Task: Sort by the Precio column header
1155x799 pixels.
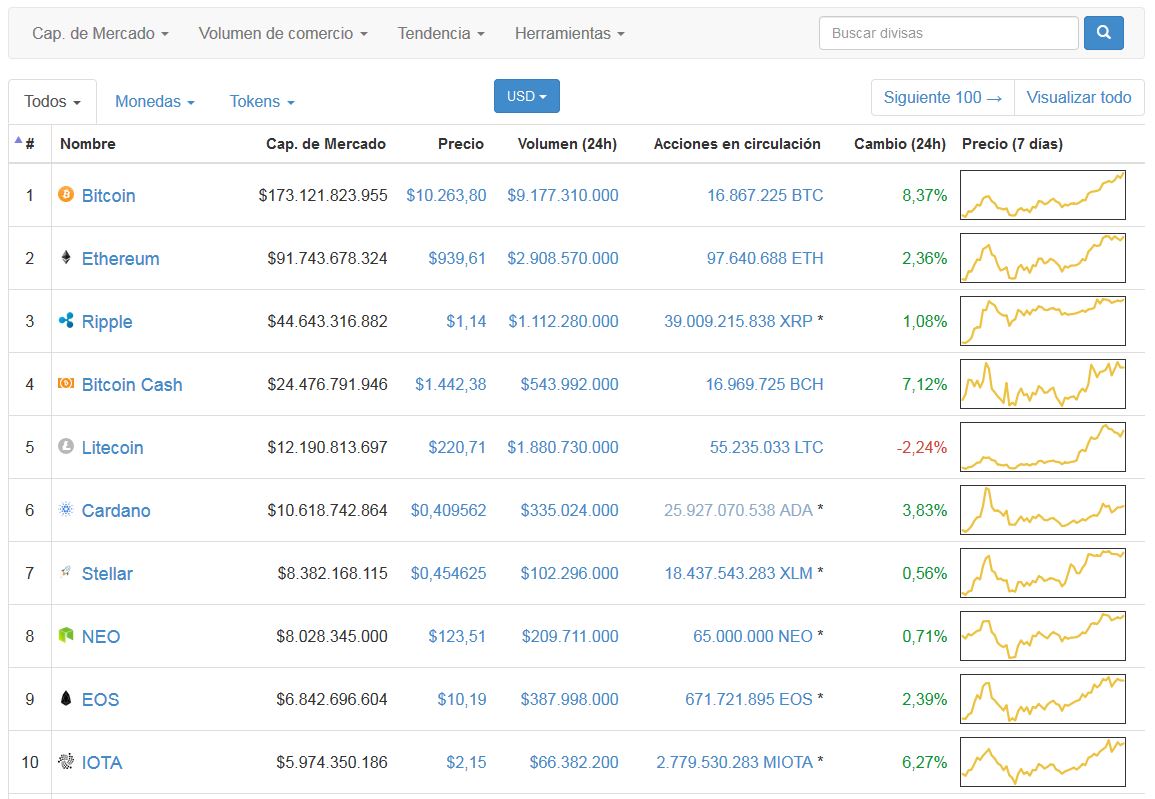Action: [x=461, y=144]
